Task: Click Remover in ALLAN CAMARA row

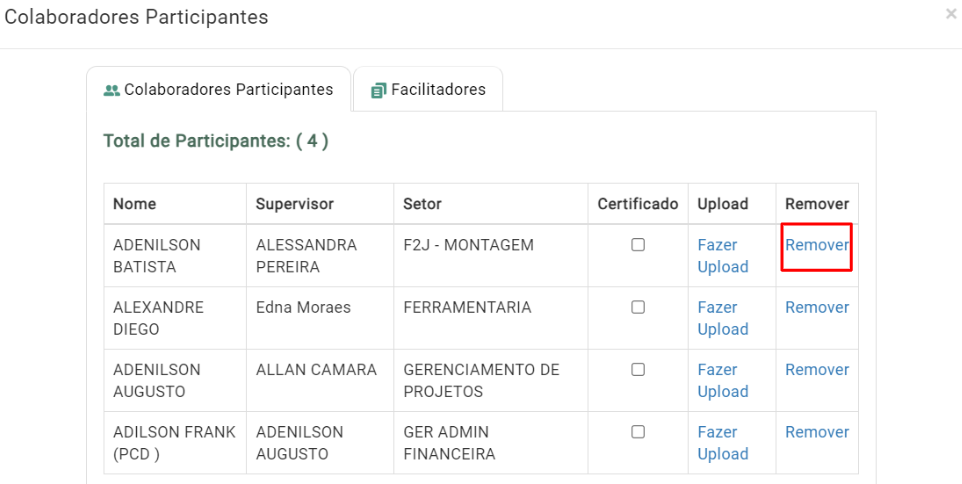Action: click(817, 370)
